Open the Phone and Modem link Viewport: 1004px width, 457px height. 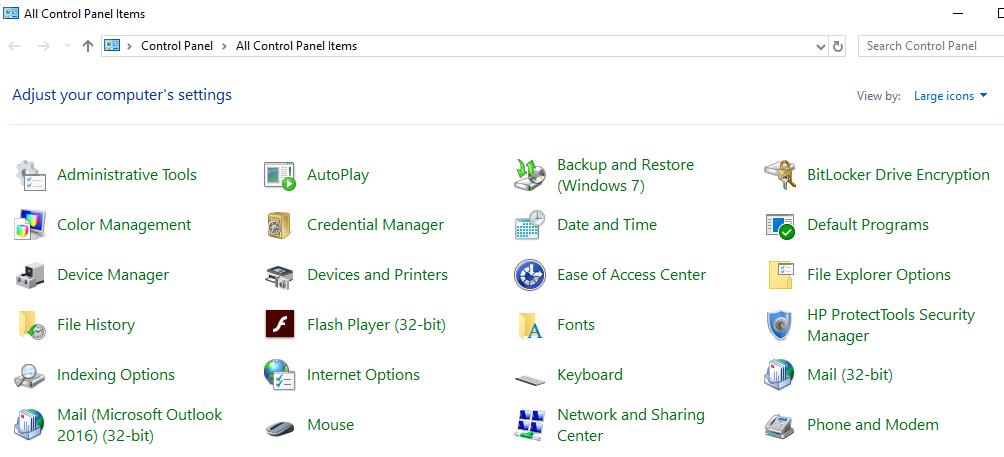click(872, 425)
